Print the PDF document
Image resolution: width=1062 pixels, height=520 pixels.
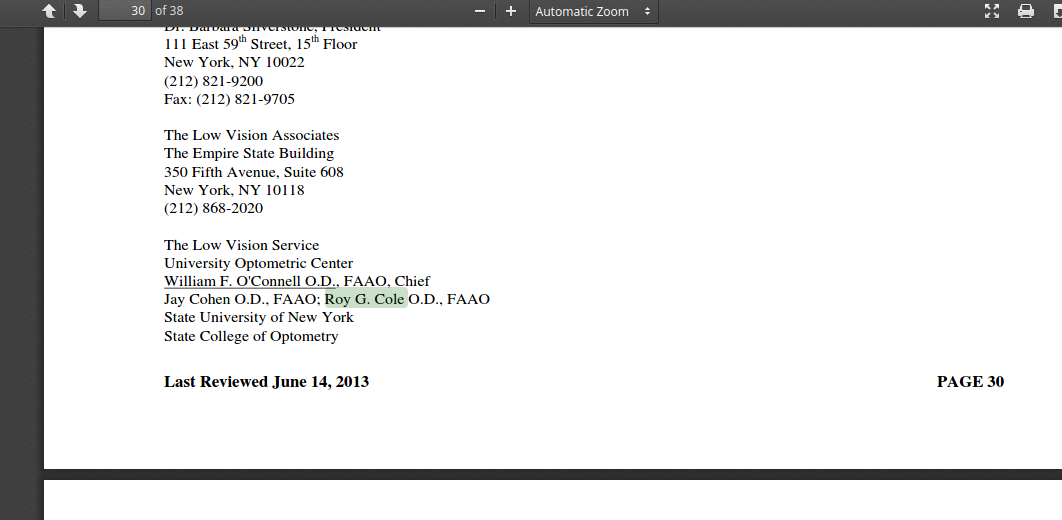click(x=1026, y=11)
